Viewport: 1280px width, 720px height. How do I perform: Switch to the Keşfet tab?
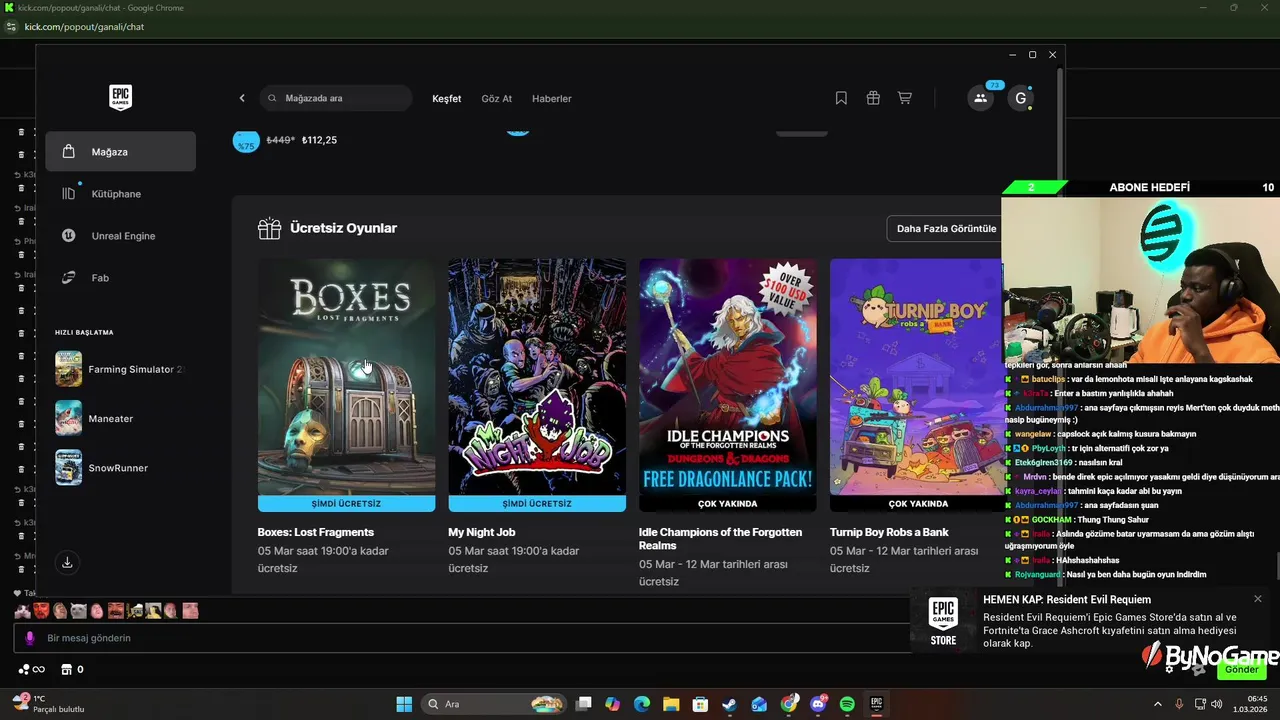(x=446, y=99)
